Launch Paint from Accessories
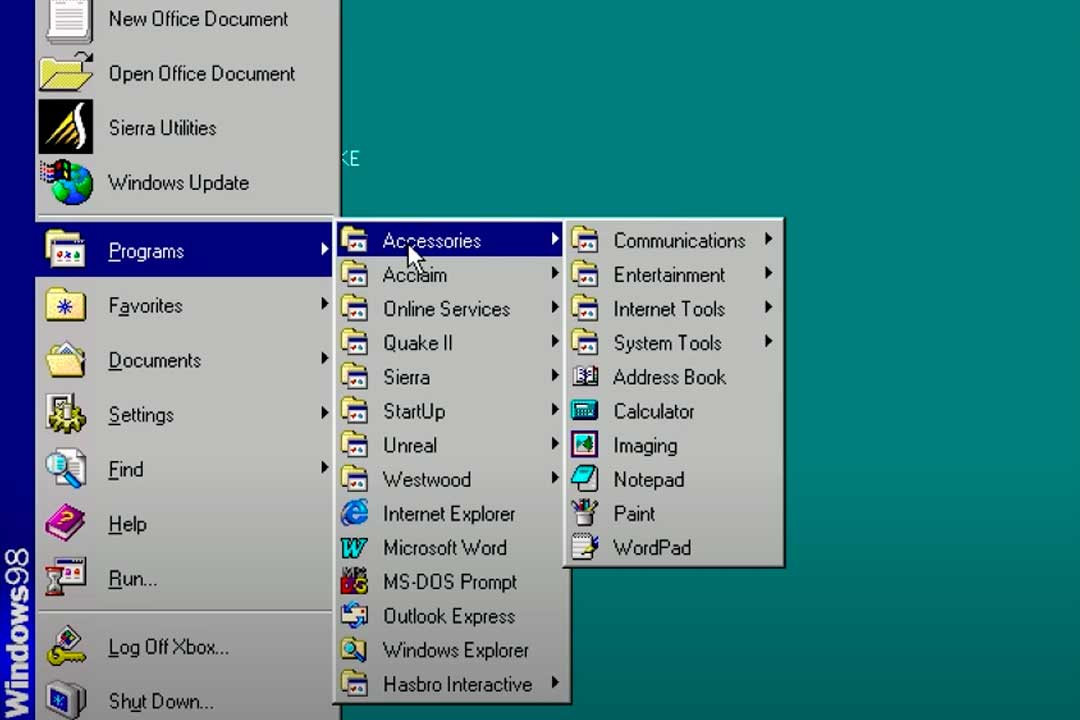Viewport: 1080px width, 720px height. click(x=674, y=513)
